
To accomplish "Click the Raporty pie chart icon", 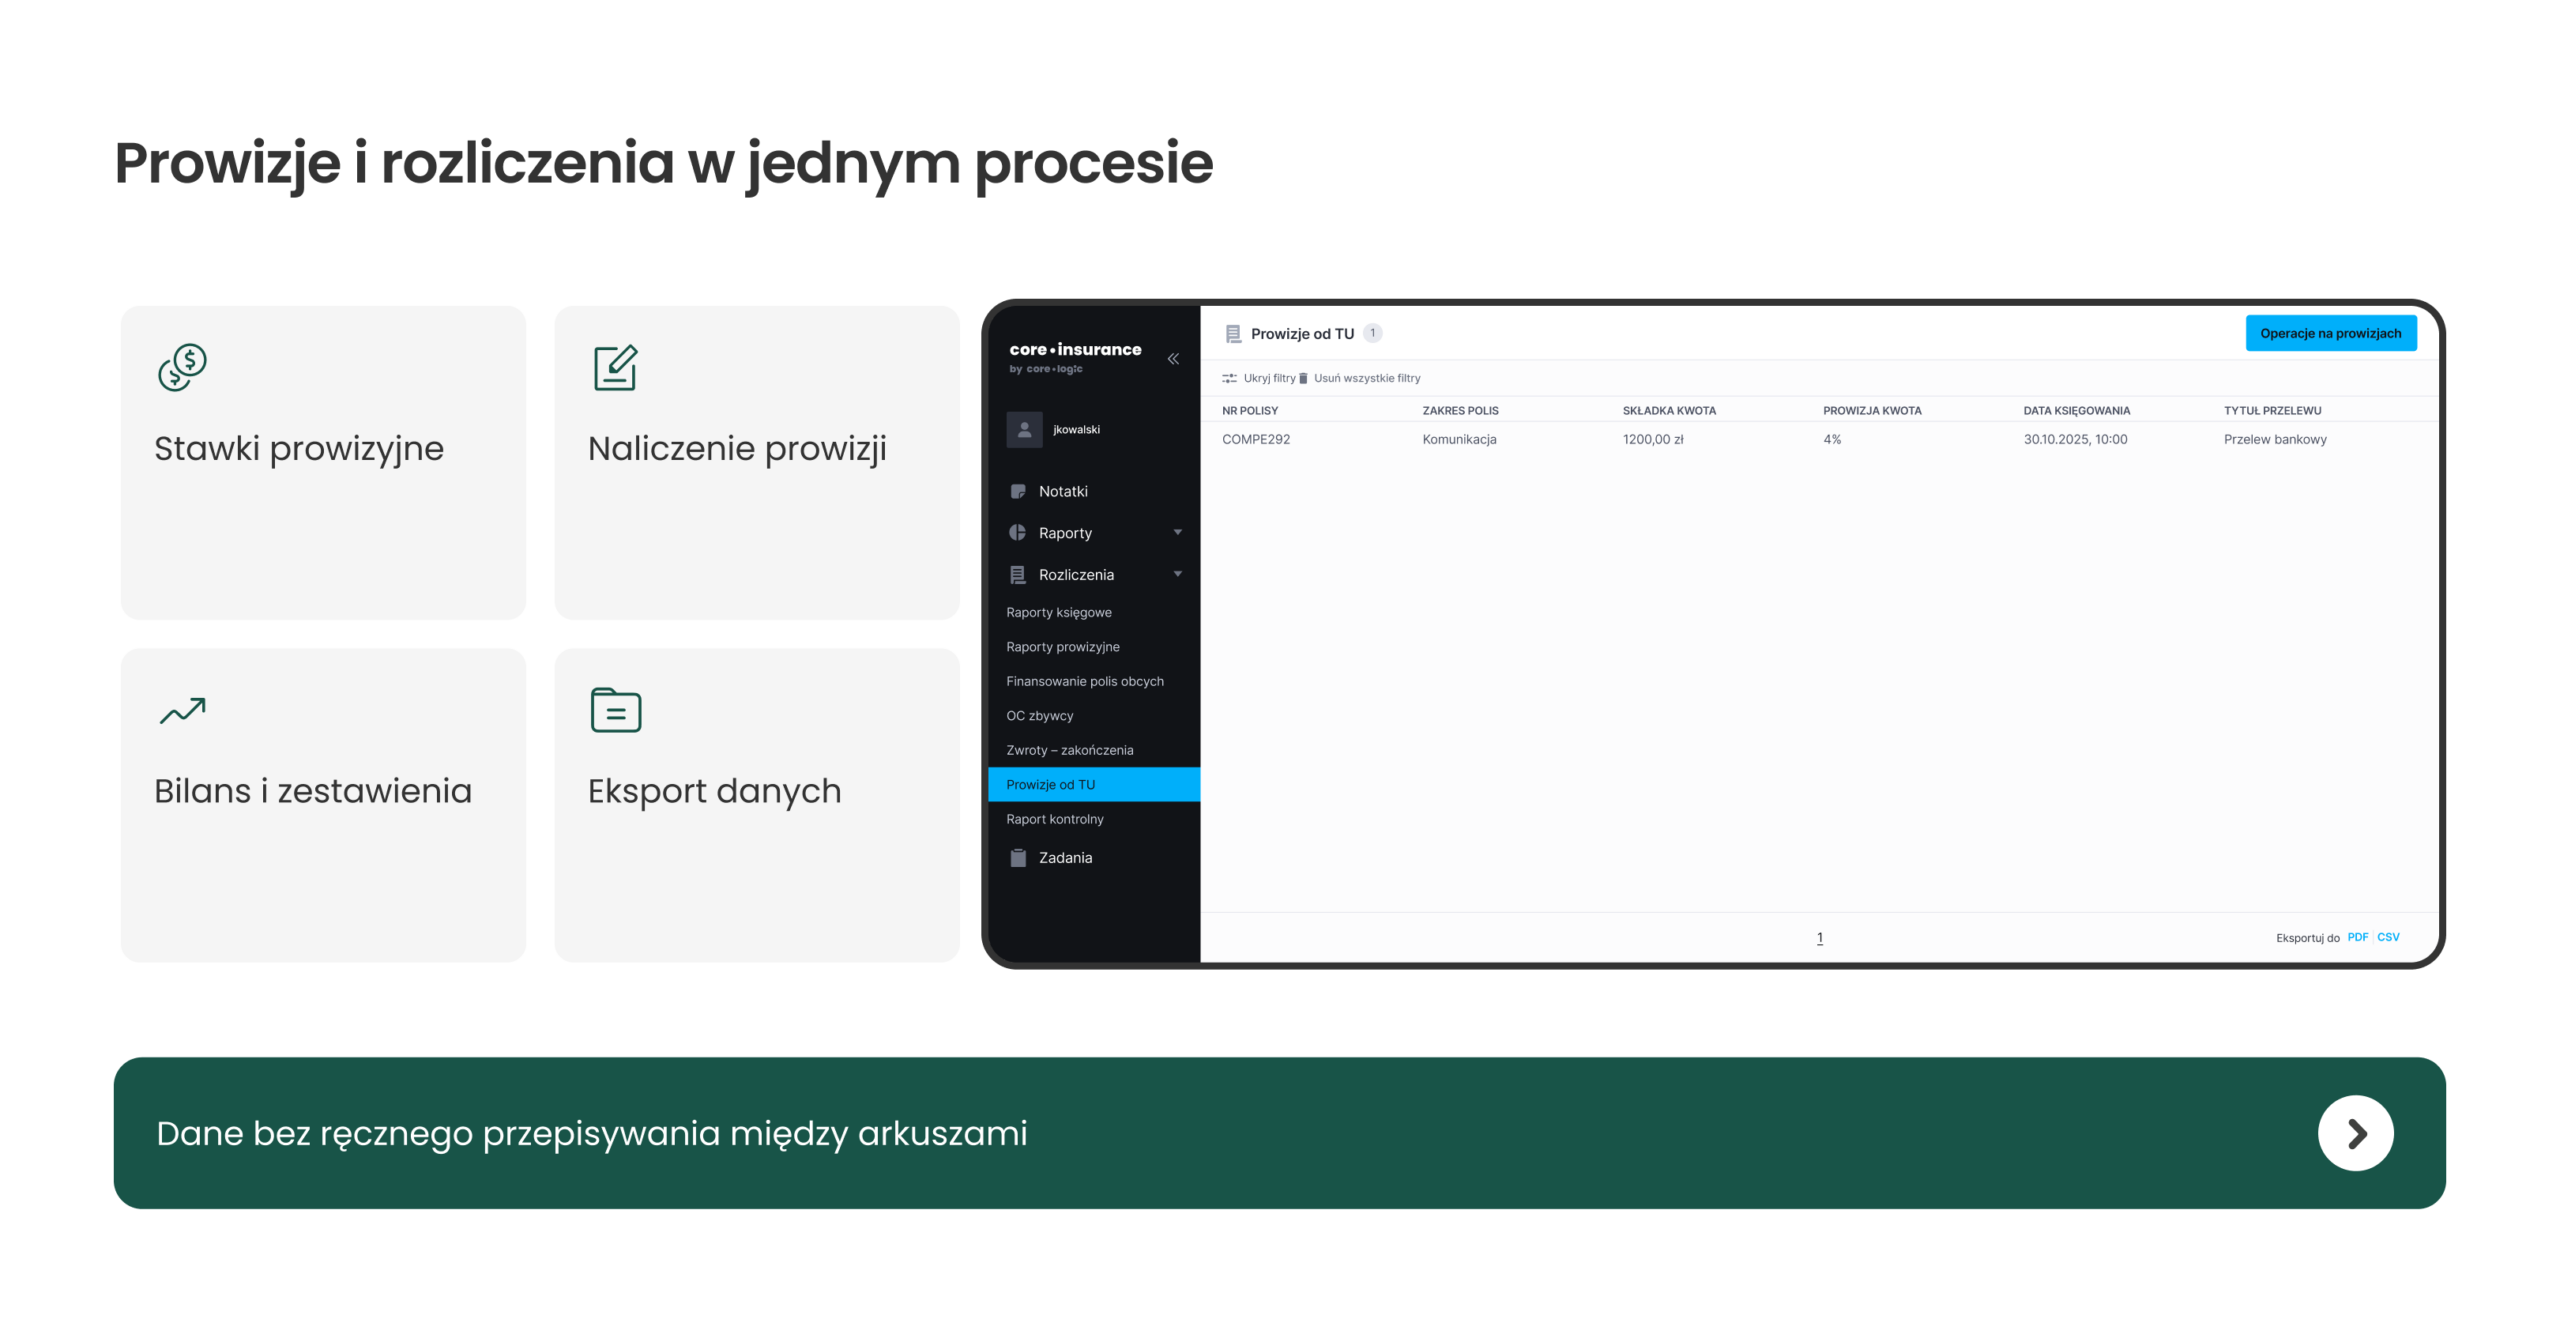I will 1018,532.
